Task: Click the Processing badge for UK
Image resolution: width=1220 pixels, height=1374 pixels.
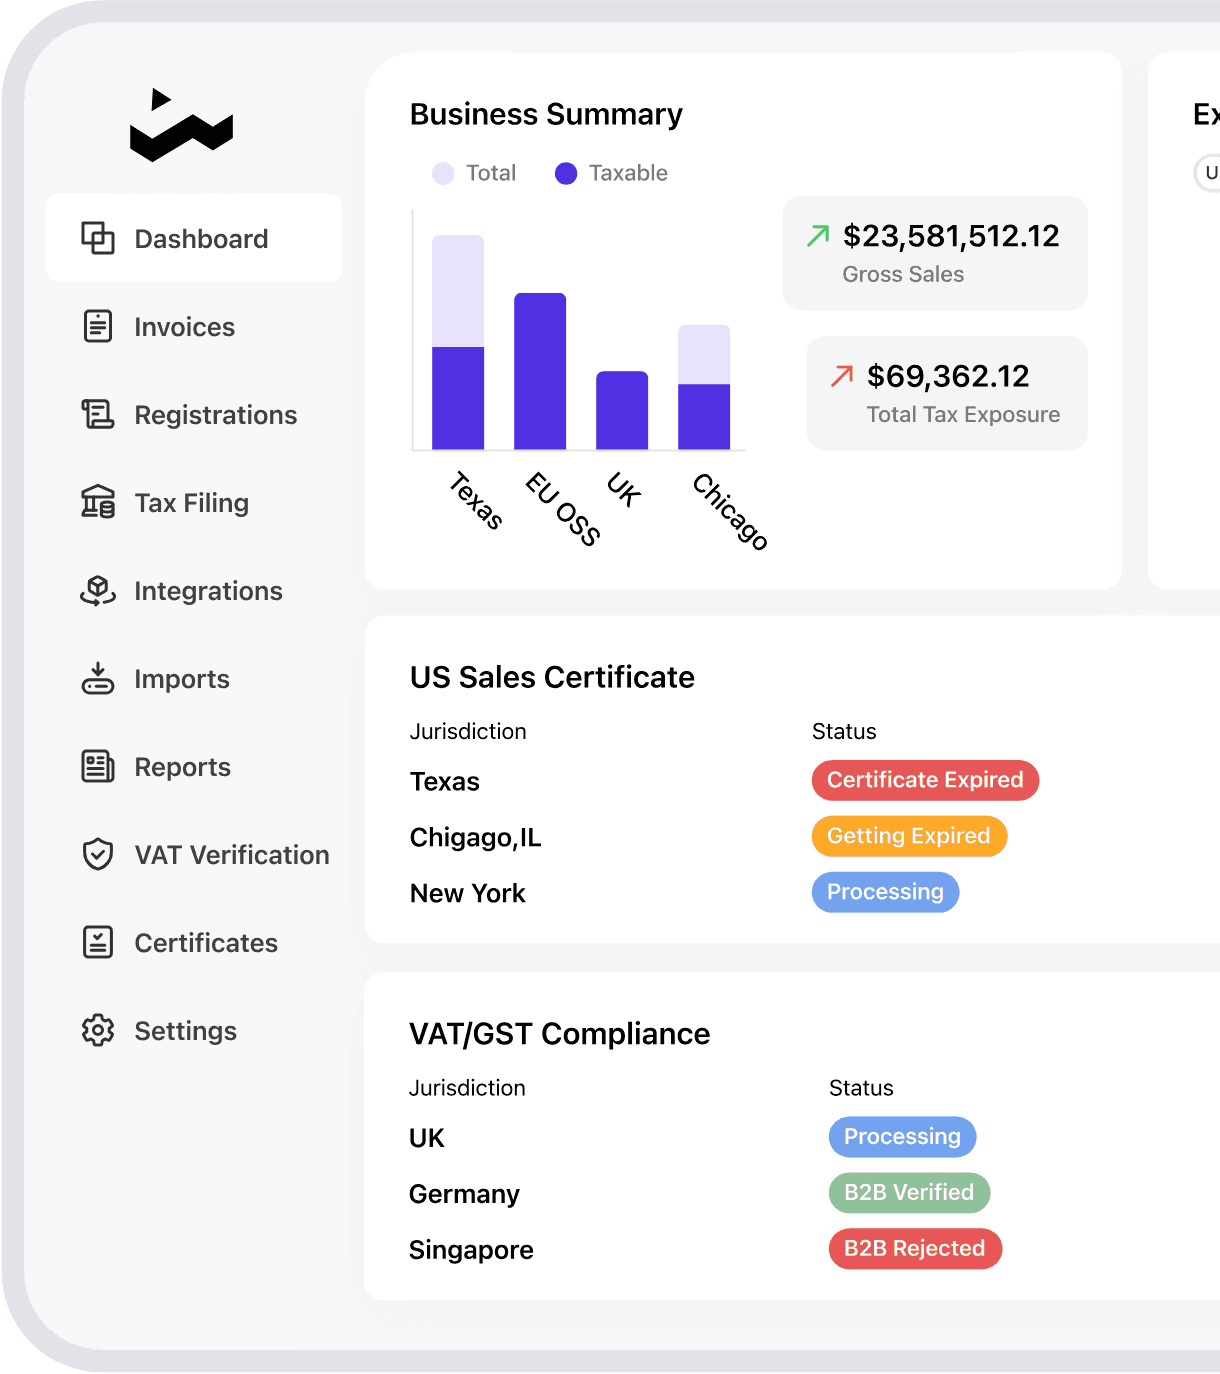Action: pyautogui.click(x=902, y=1137)
